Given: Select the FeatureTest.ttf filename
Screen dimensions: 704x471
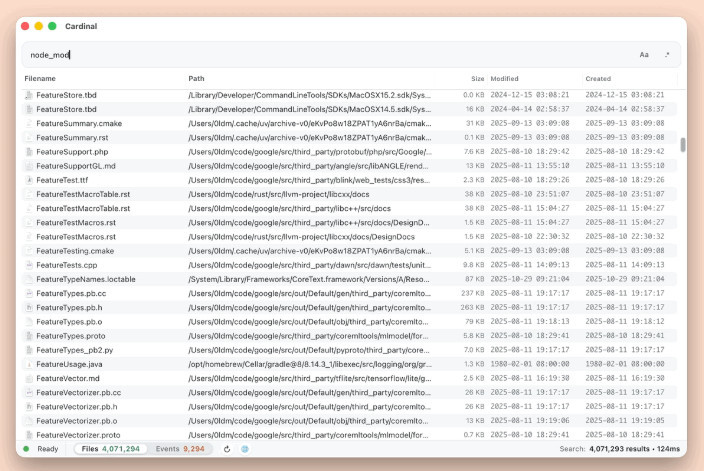Looking at the screenshot, I should (62, 180).
